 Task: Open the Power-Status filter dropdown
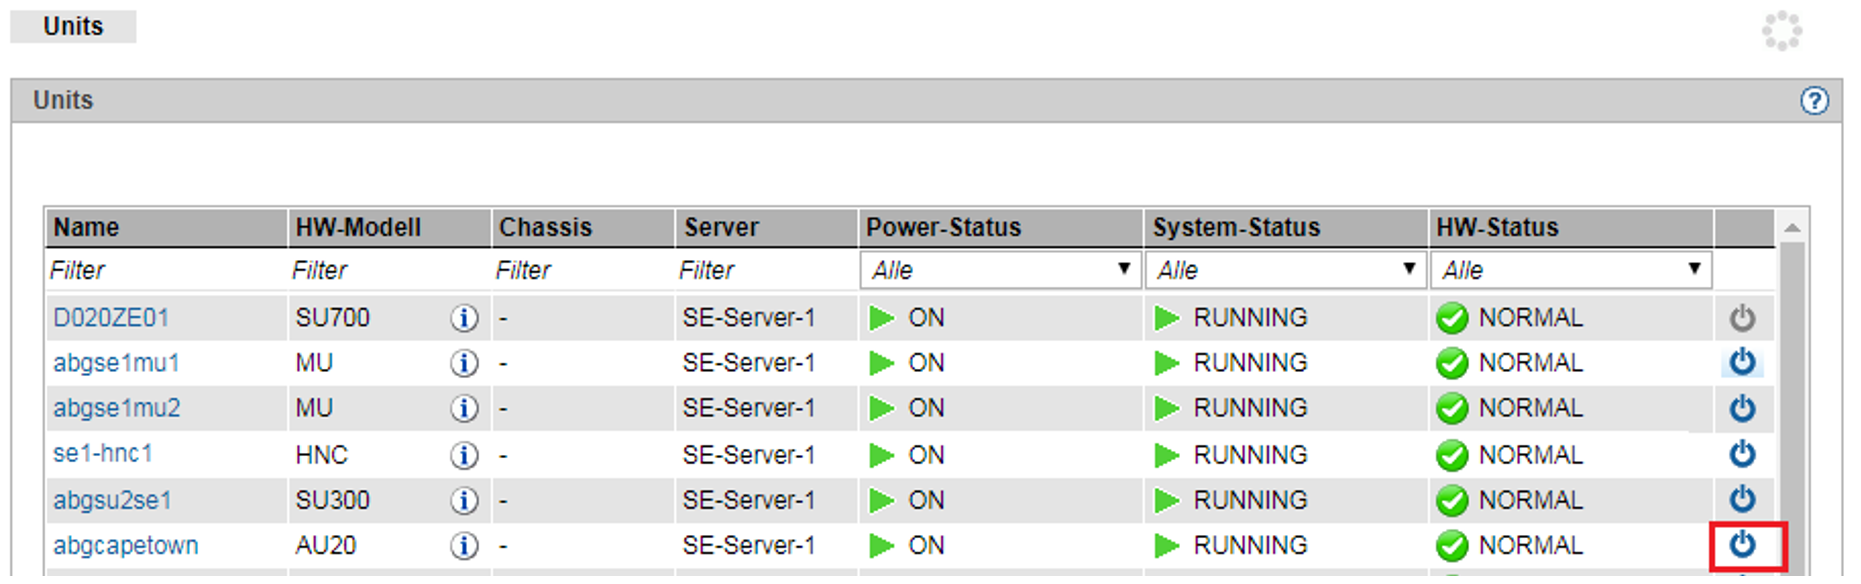(1000, 270)
